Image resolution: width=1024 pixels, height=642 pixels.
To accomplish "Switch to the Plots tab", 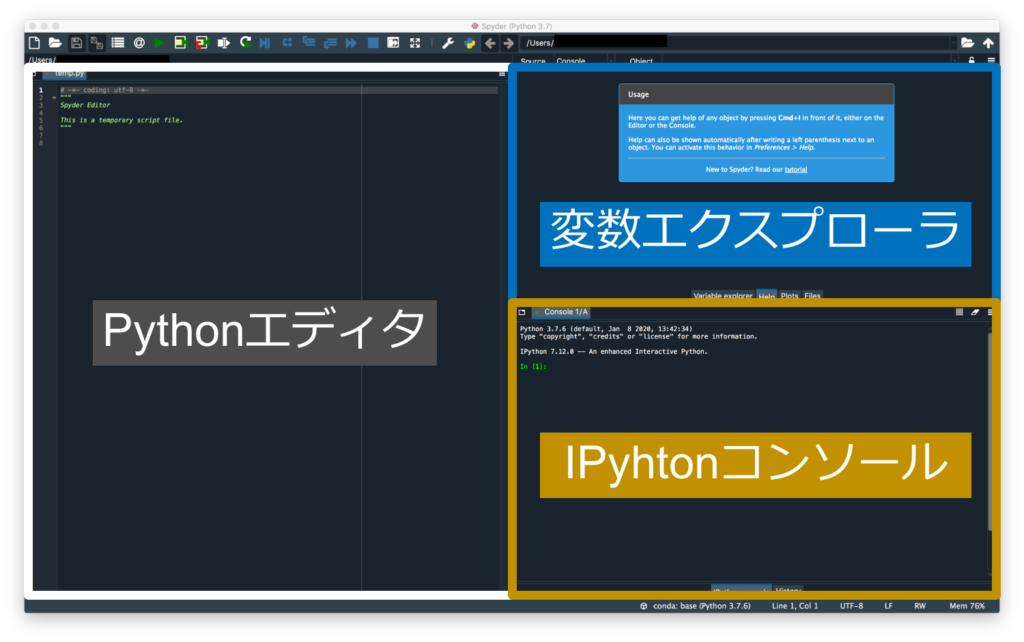I will [790, 296].
